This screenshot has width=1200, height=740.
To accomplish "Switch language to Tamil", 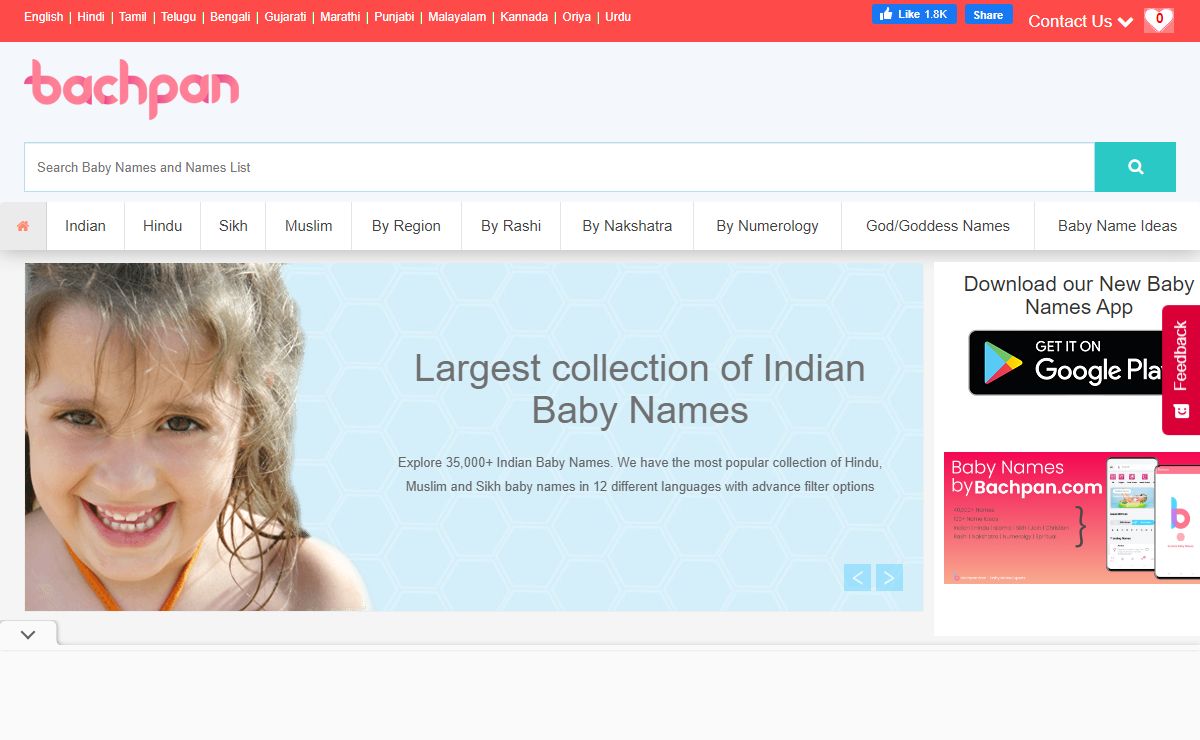I will (133, 17).
